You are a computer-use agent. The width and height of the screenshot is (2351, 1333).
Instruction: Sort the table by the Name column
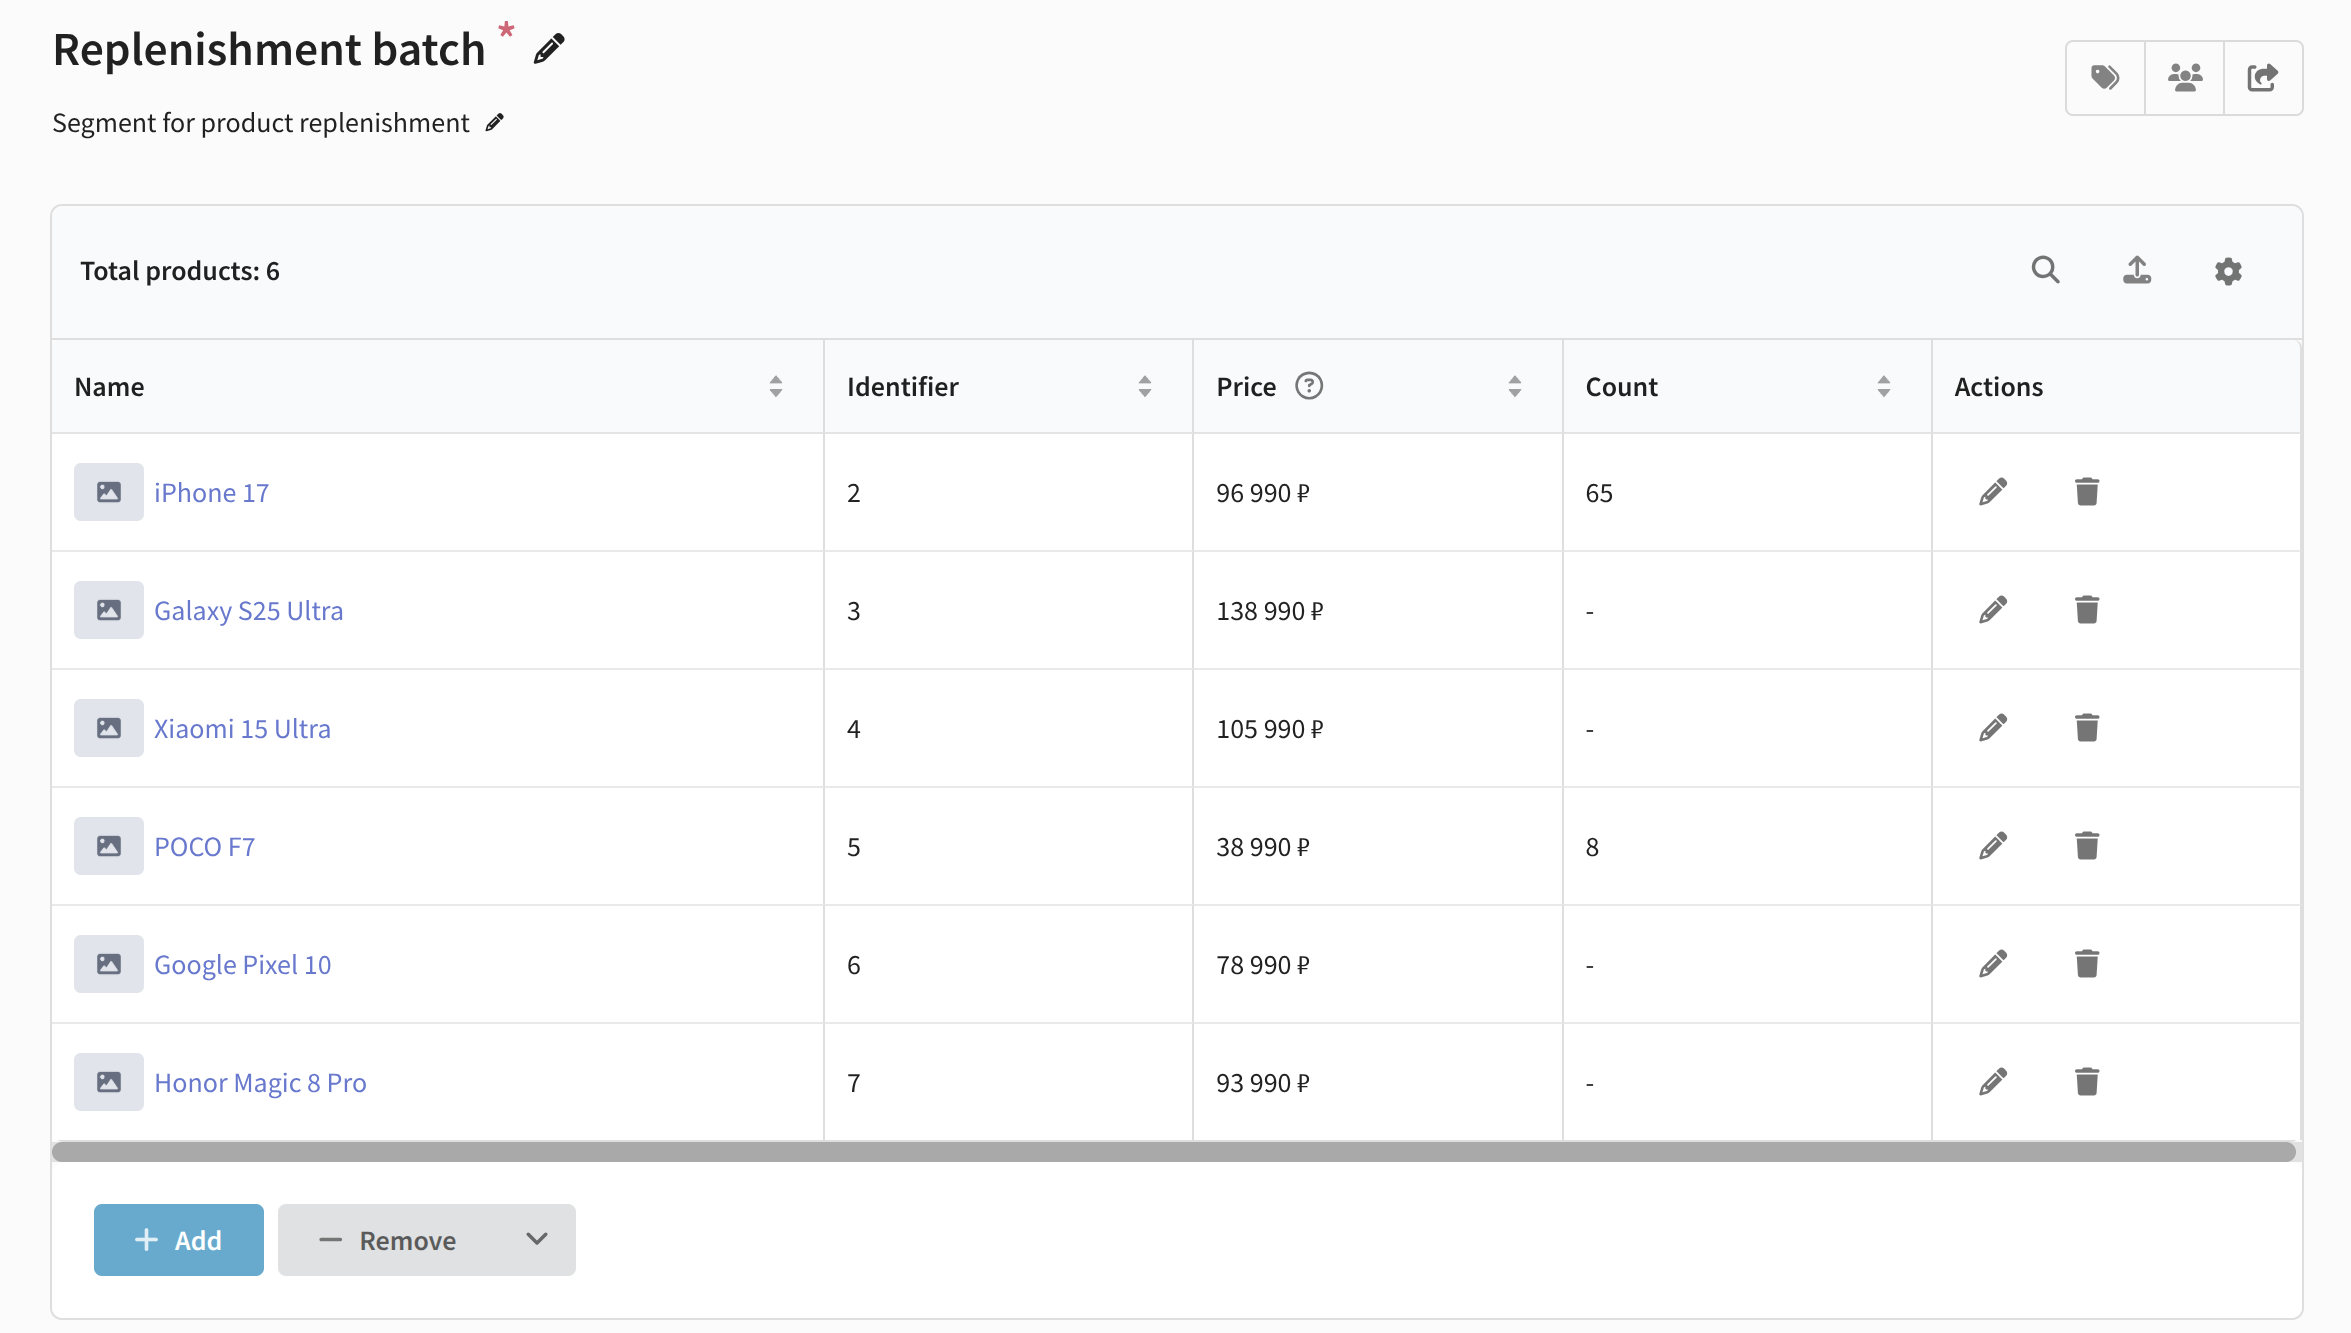(776, 387)
